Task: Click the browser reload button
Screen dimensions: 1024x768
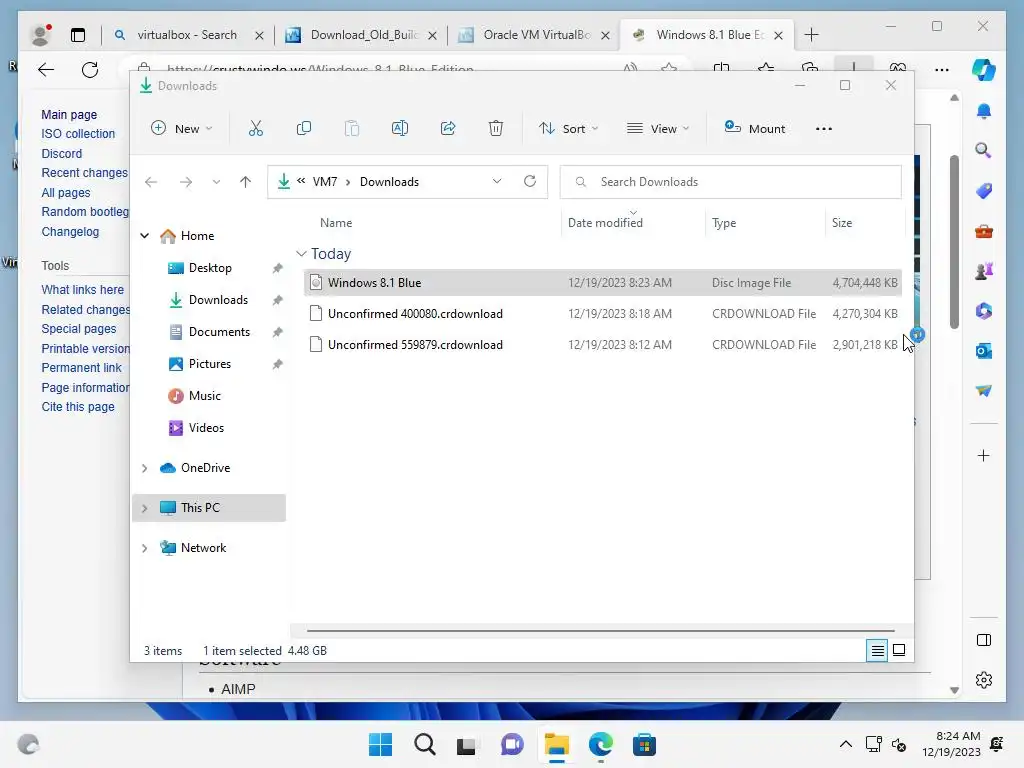Action: point(90,70)
